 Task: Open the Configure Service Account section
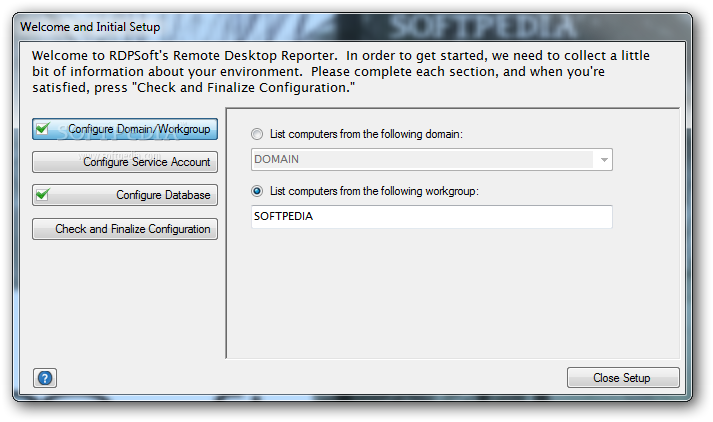coord(125,162)
